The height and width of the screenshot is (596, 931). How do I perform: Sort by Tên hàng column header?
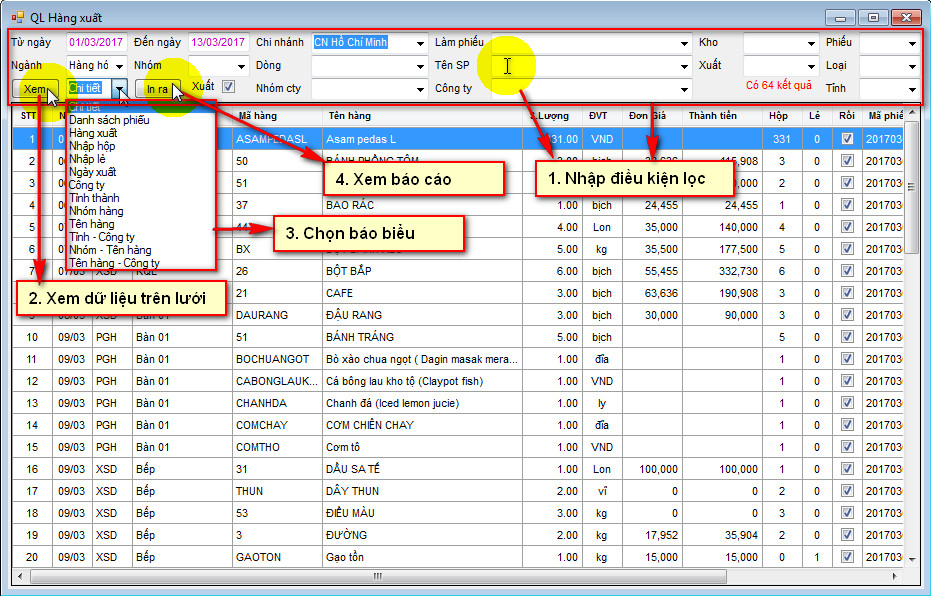point(422,116)
